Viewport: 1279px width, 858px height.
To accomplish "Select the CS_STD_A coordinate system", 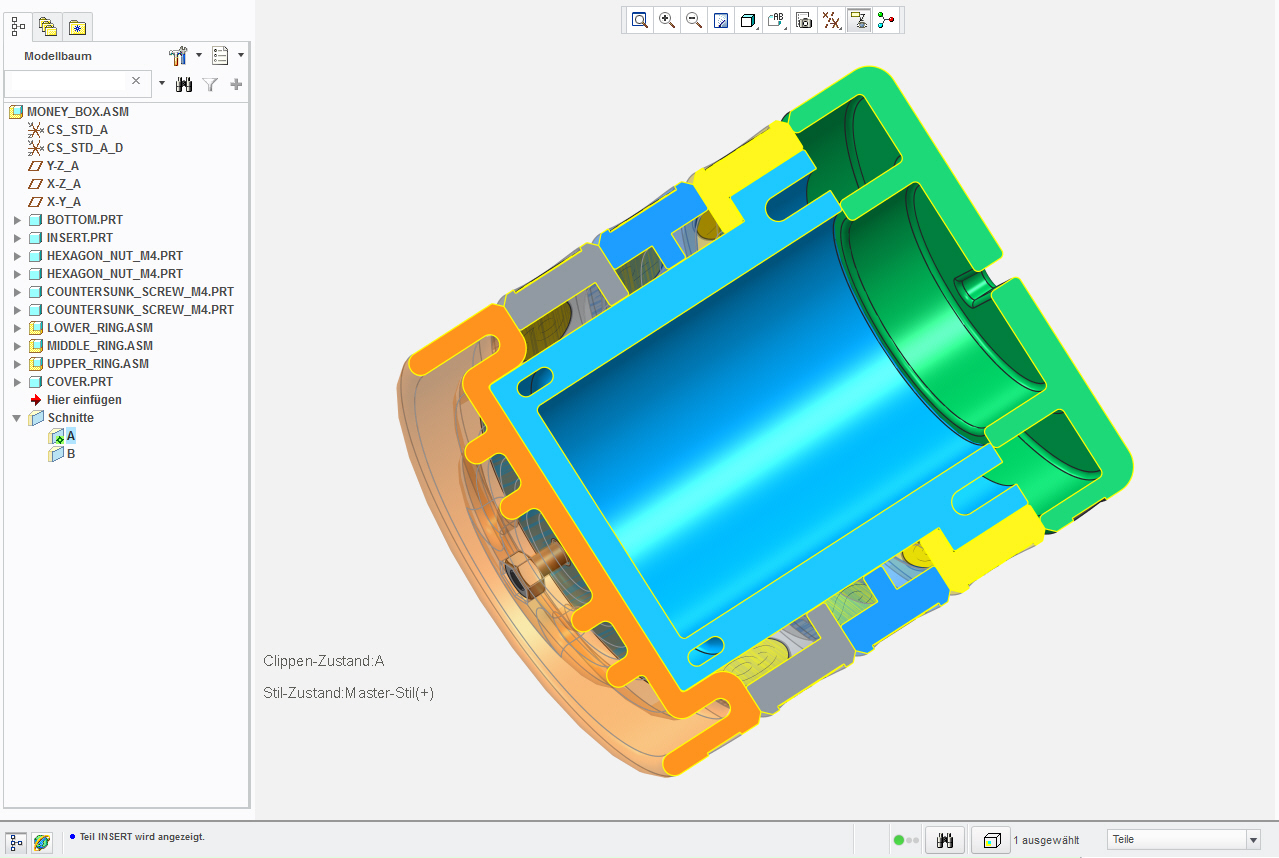I will (77, 130).
